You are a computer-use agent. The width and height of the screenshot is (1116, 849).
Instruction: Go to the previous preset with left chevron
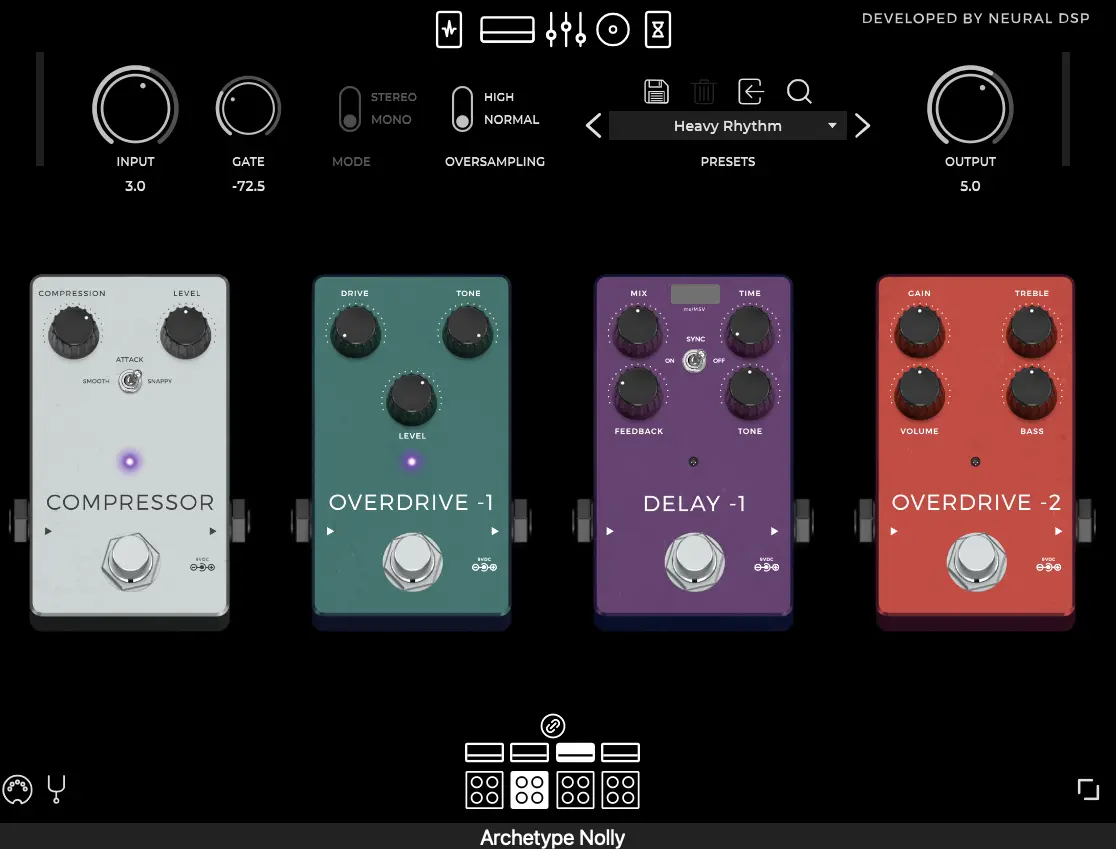click(594, 126)
